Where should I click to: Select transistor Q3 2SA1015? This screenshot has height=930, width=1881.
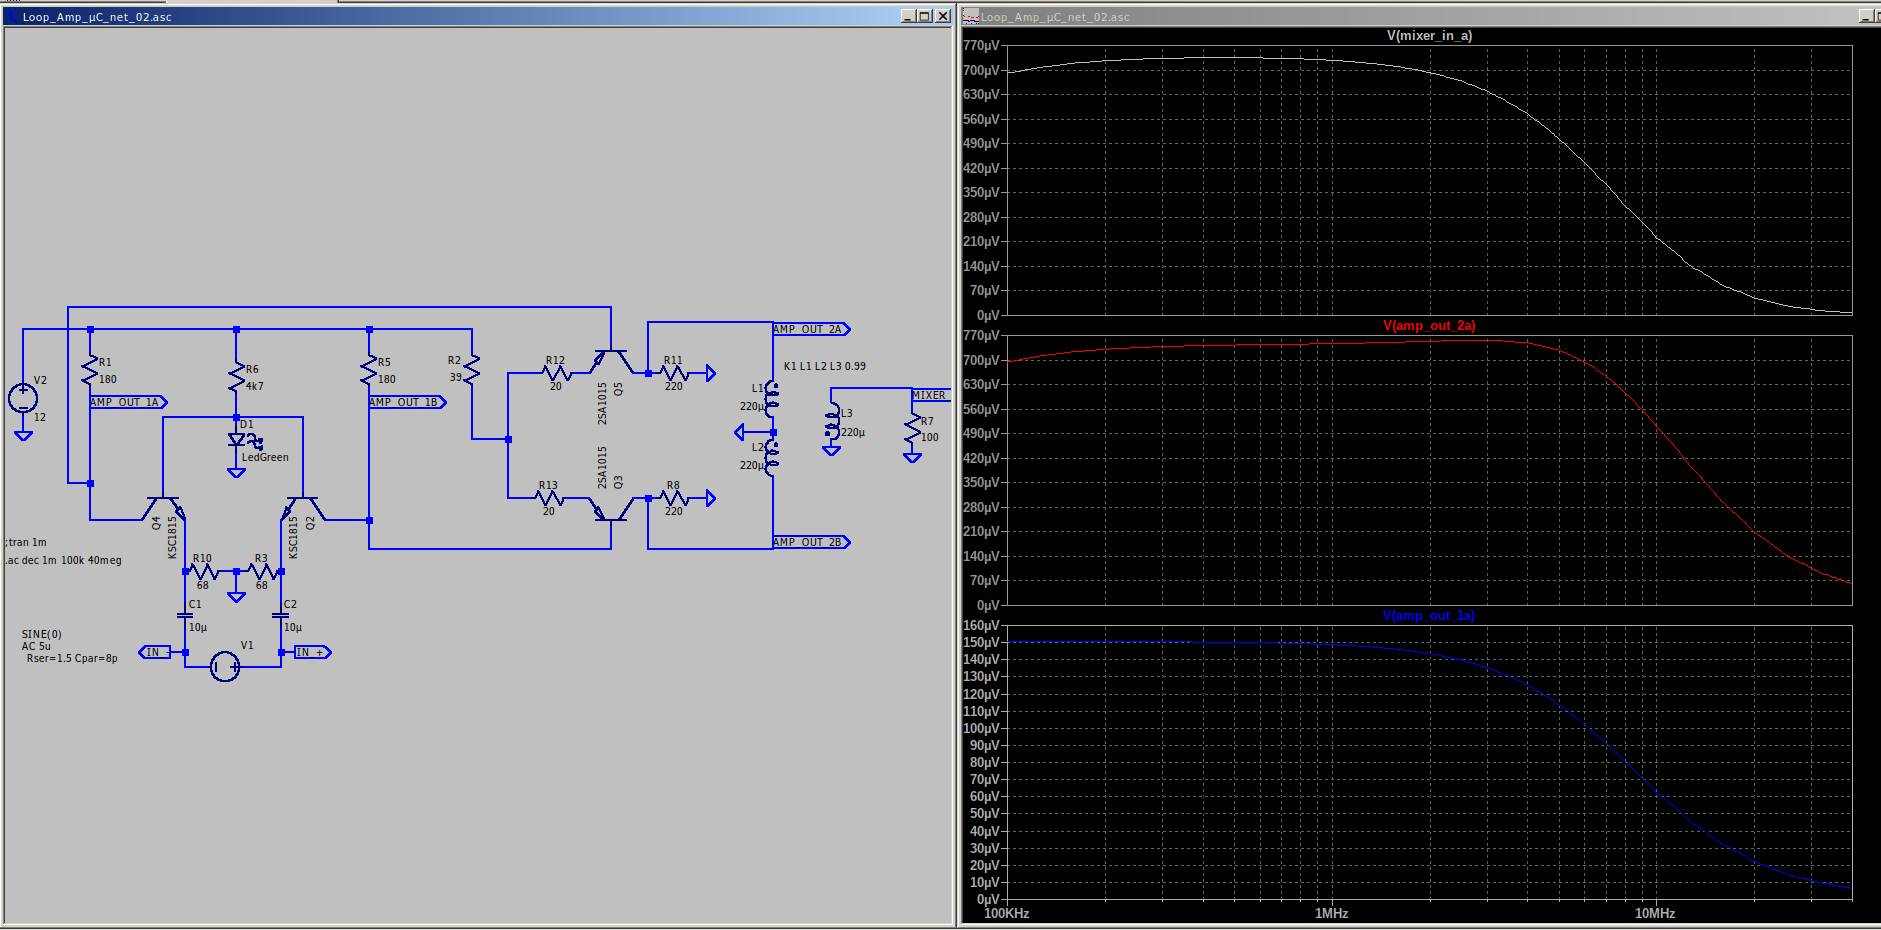click(x=611, y=509)
